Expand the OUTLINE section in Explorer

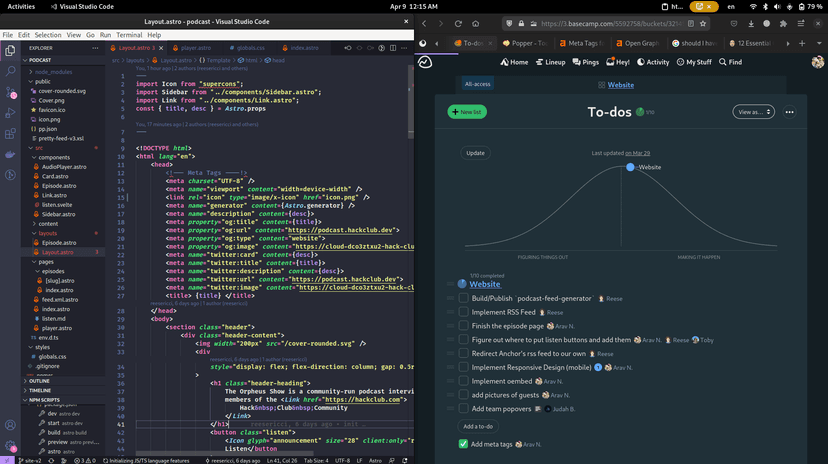40,380
